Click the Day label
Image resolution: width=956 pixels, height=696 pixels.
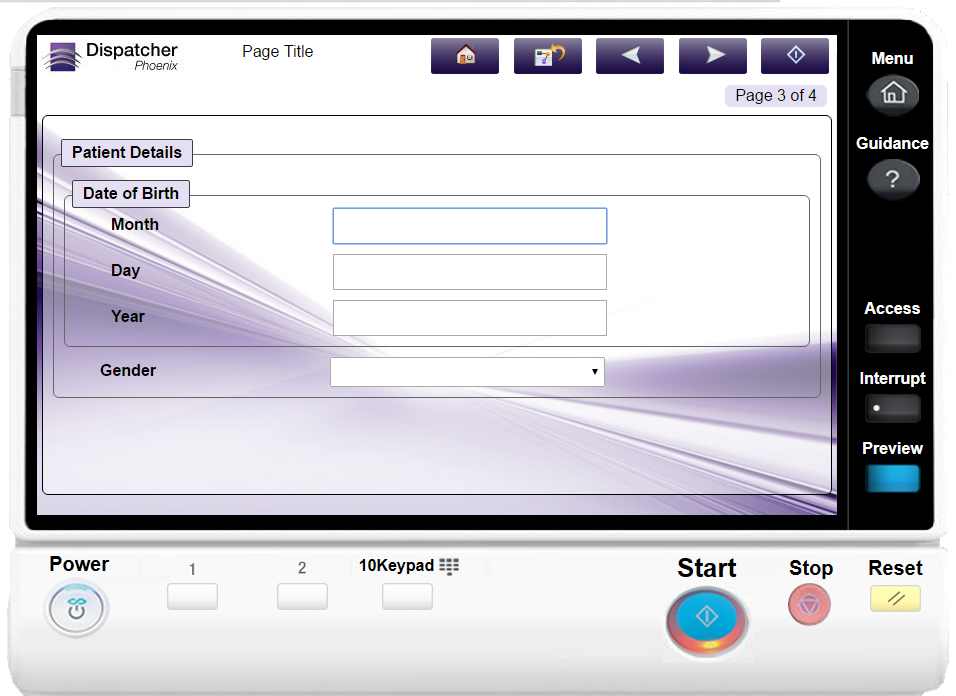125,271
